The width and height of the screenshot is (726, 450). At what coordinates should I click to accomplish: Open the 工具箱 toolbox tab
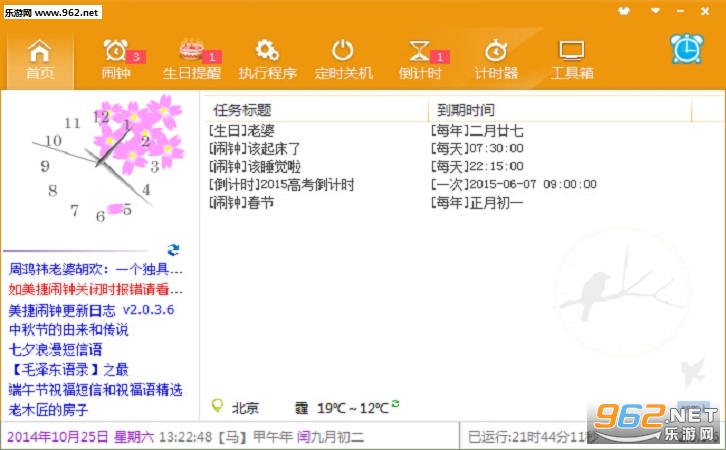pos(572,60)
